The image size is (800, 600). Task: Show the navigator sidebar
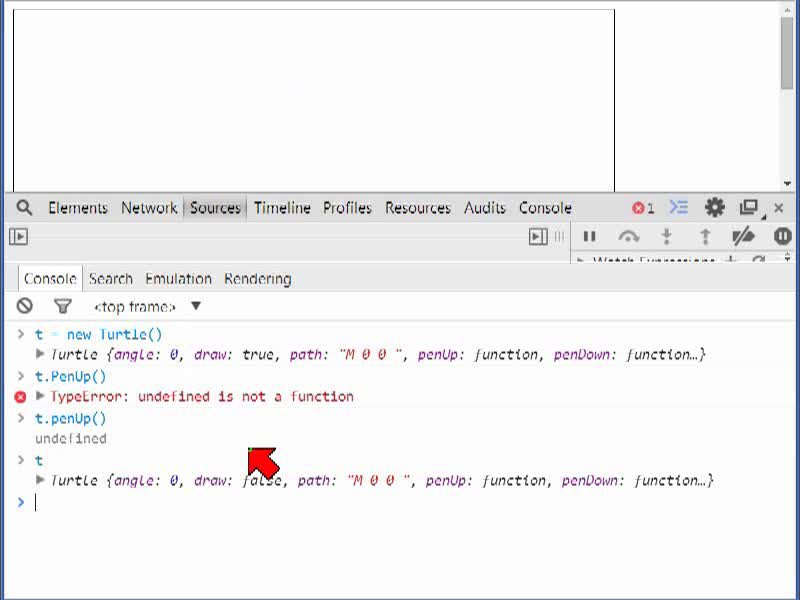point(18,236)
